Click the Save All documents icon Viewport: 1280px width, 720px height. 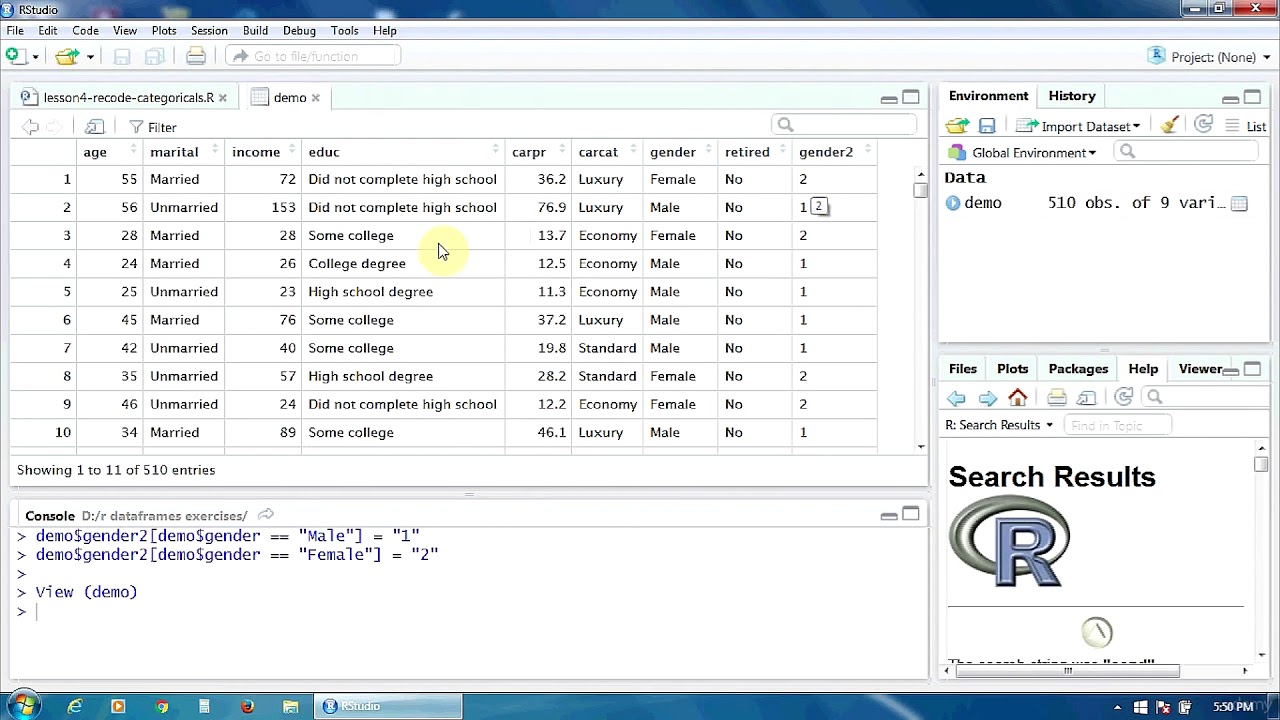(155, 56)
